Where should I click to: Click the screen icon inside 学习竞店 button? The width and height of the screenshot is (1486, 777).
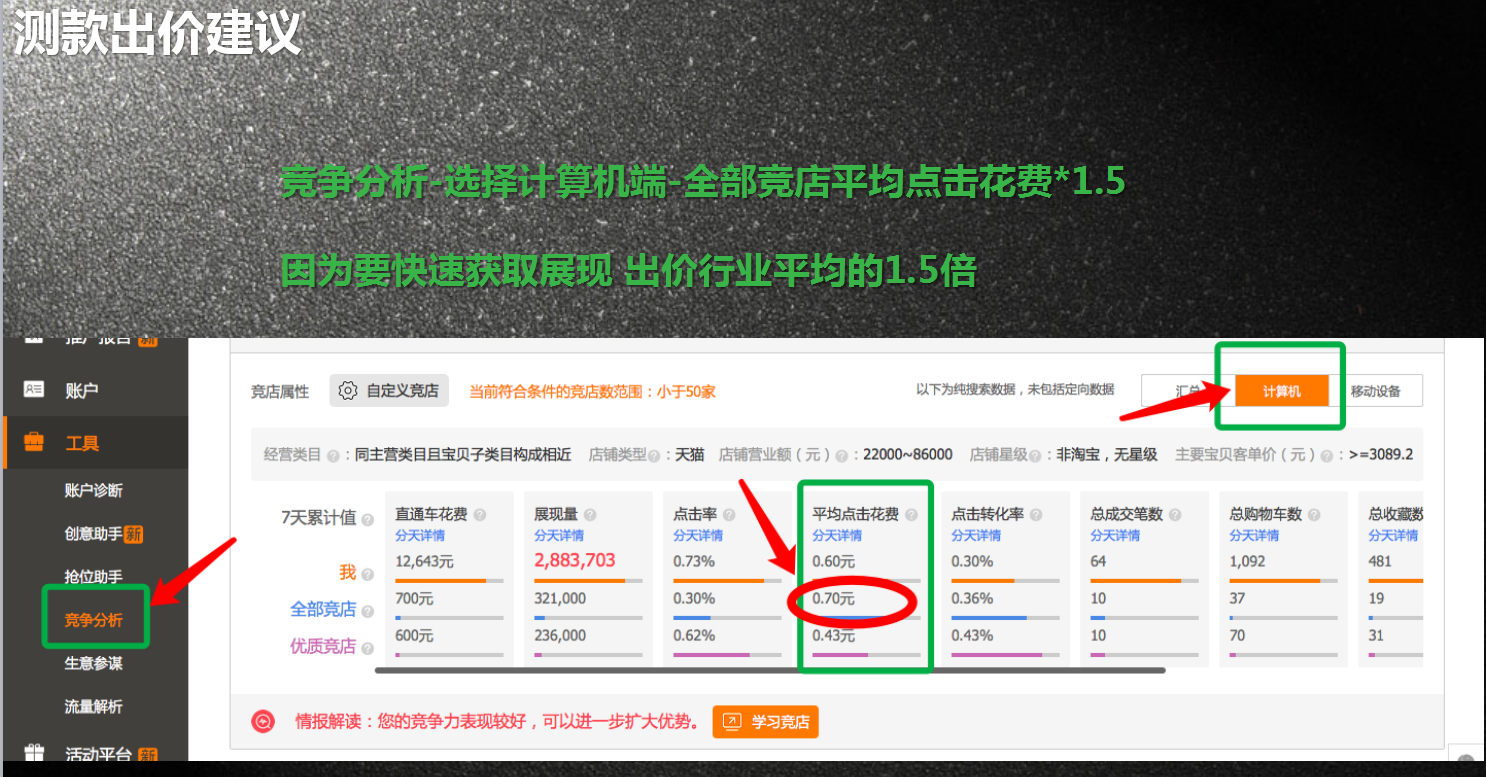(732, 722)
